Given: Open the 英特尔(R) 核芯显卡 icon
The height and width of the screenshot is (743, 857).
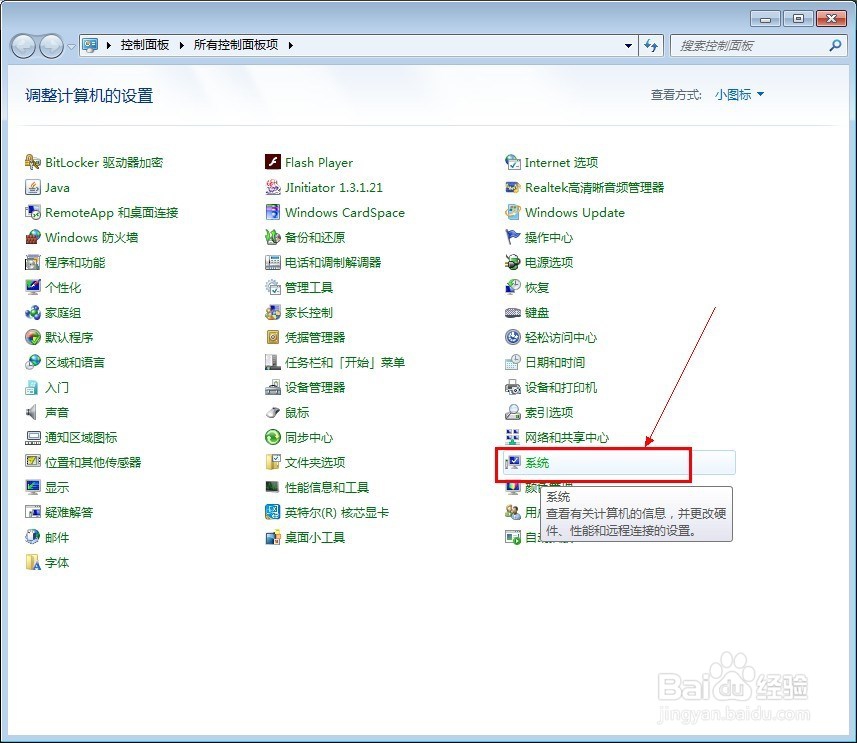Looking at the screenshot, I should tap(273, 512).
